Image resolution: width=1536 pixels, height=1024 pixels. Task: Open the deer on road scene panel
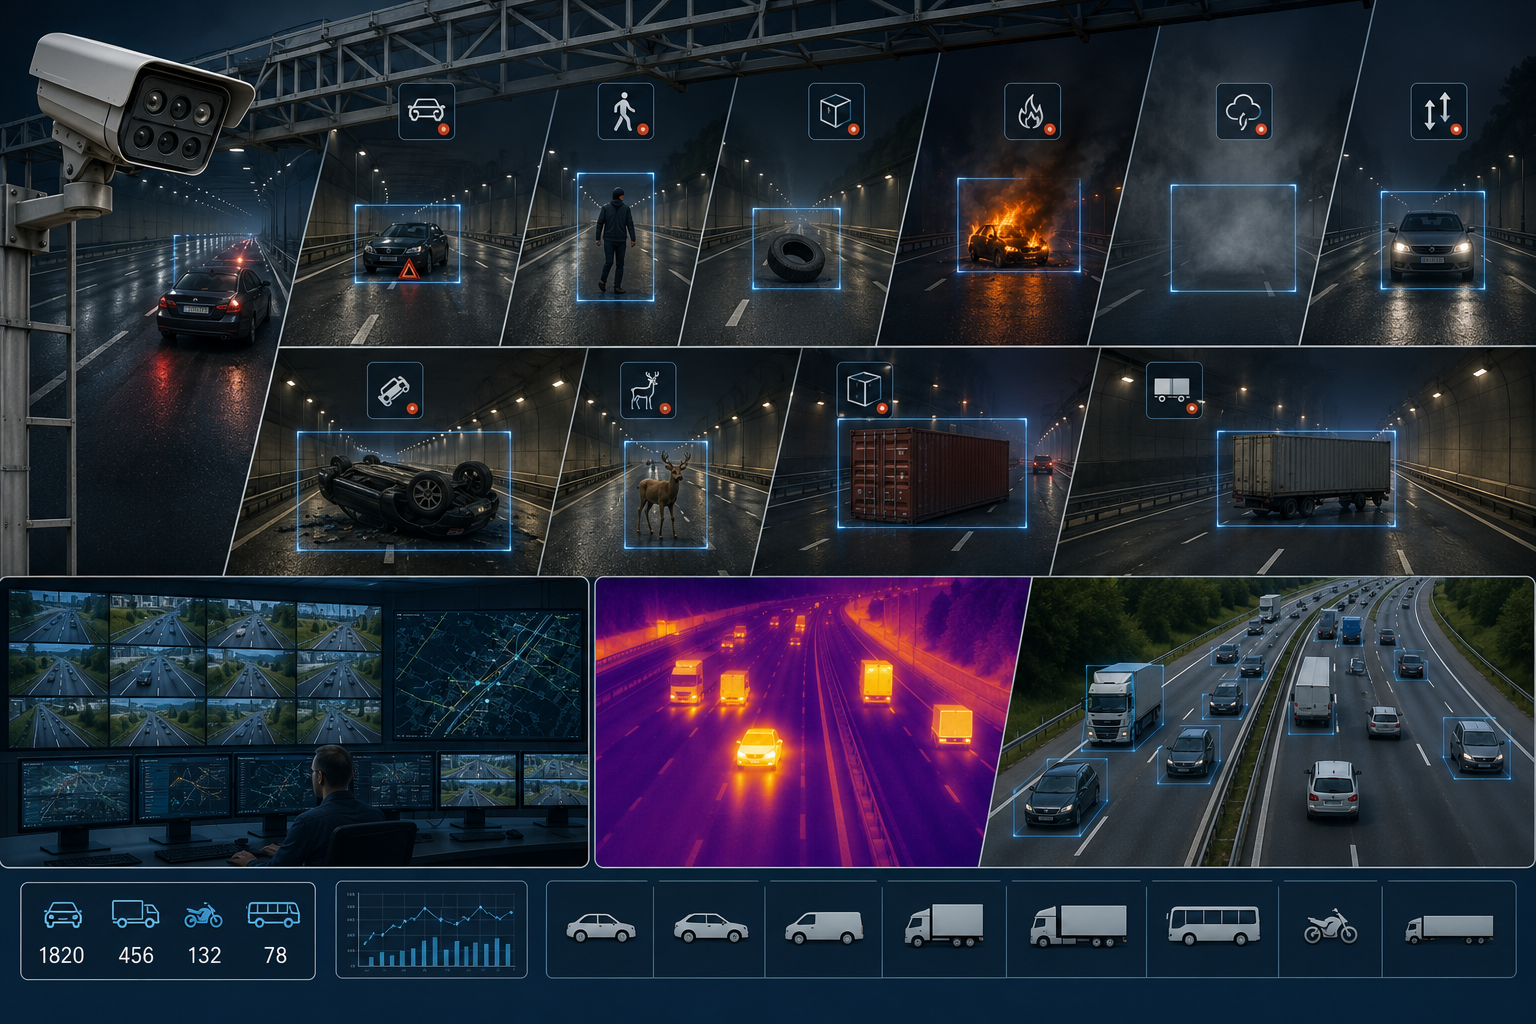tap(670, 462)
